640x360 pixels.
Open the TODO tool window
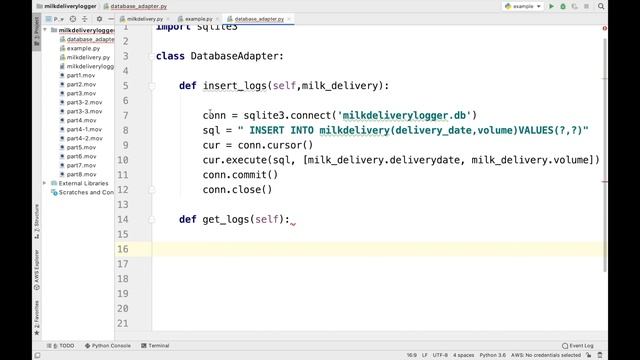60,346
